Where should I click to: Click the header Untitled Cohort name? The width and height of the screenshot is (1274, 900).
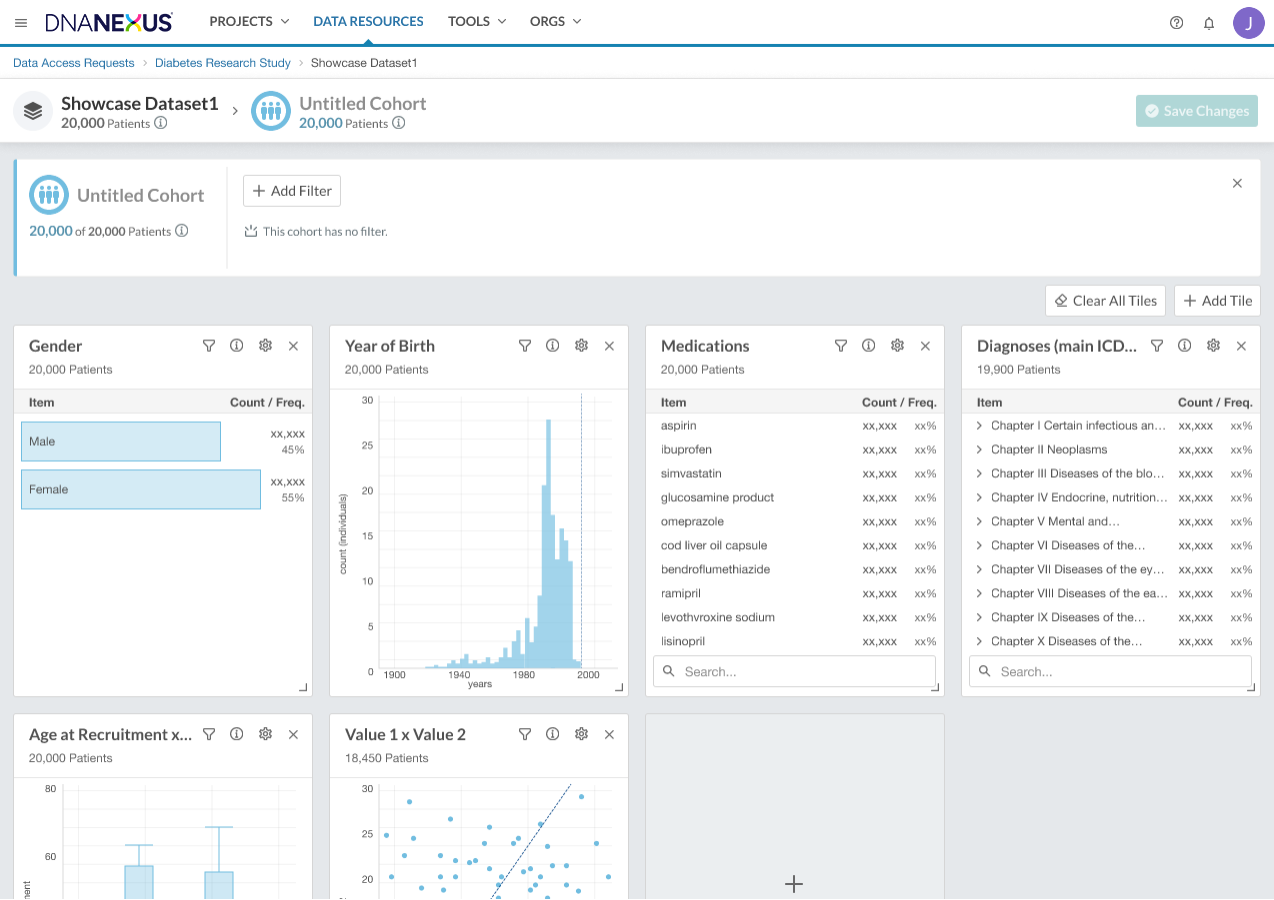coord(363,103)
